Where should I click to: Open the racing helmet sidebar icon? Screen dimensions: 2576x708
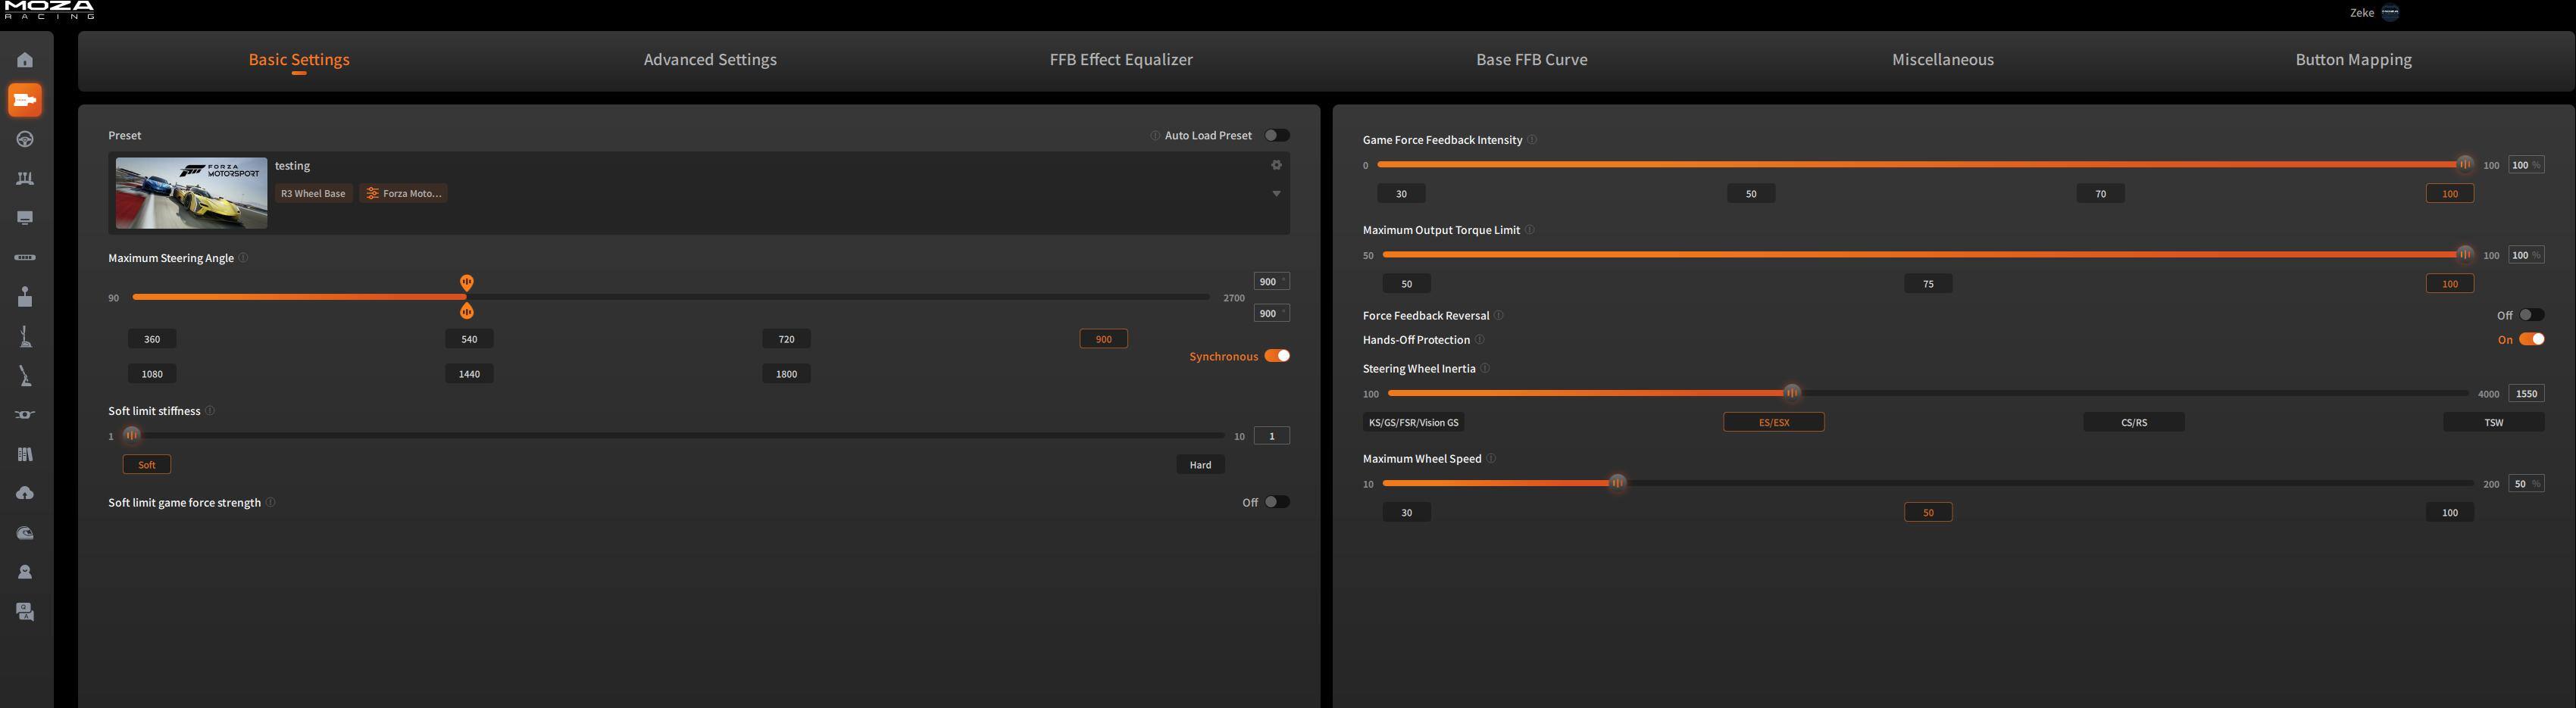click(x=25, y=533)
